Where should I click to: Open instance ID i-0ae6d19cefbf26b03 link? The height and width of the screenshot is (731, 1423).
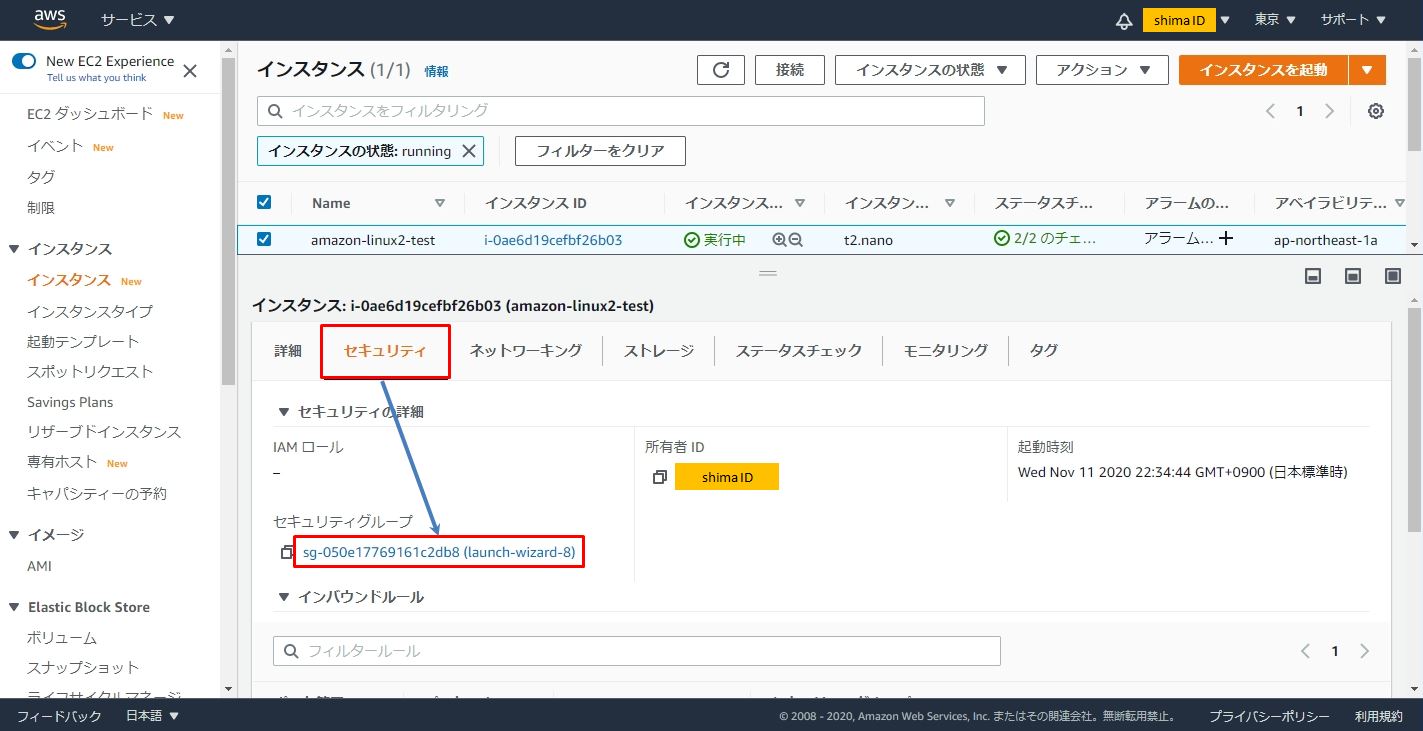[x=553, y=240]
